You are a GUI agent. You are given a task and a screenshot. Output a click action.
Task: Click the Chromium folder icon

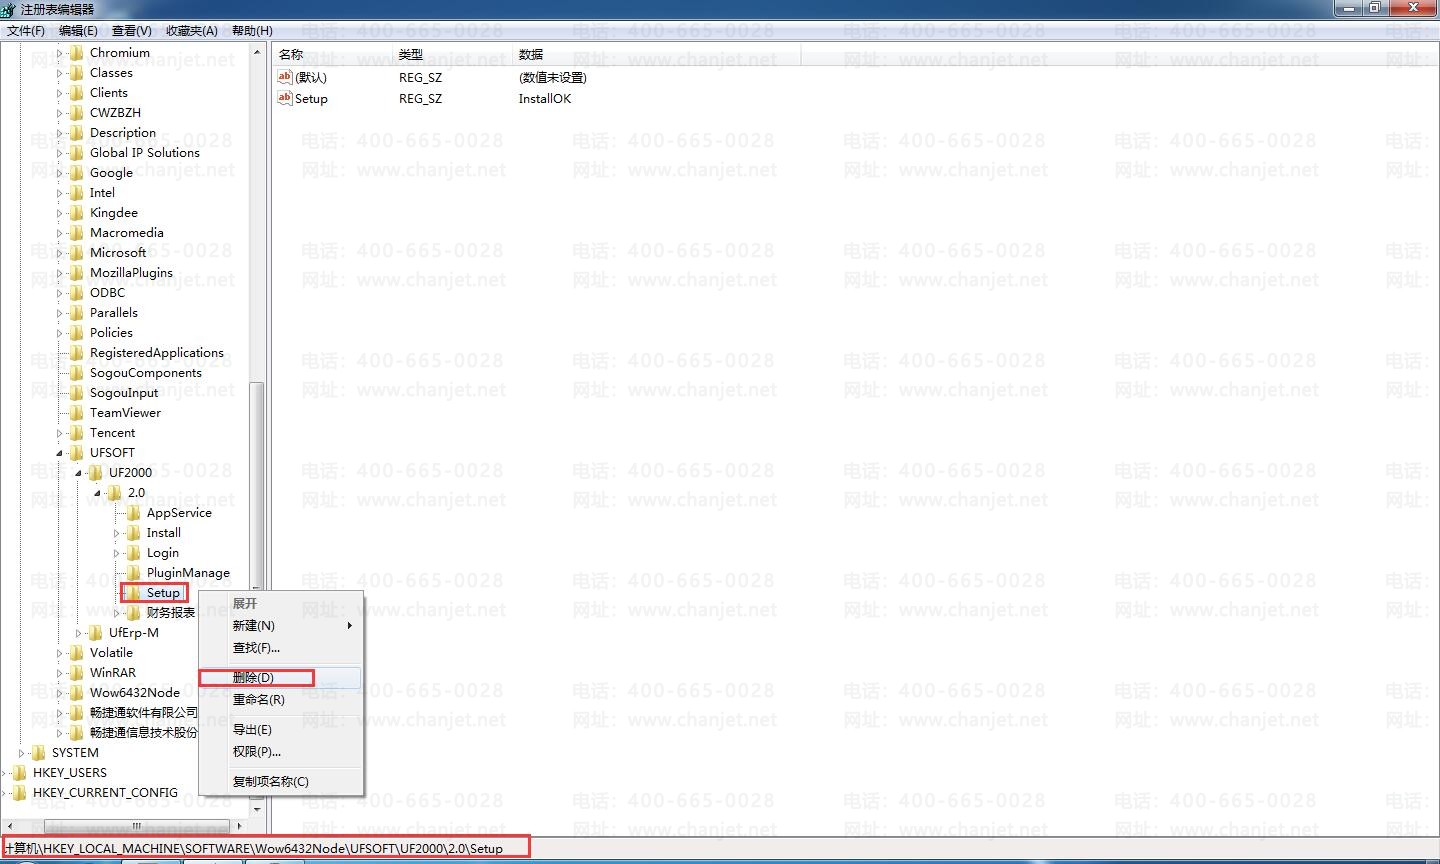tap(76, 53)
